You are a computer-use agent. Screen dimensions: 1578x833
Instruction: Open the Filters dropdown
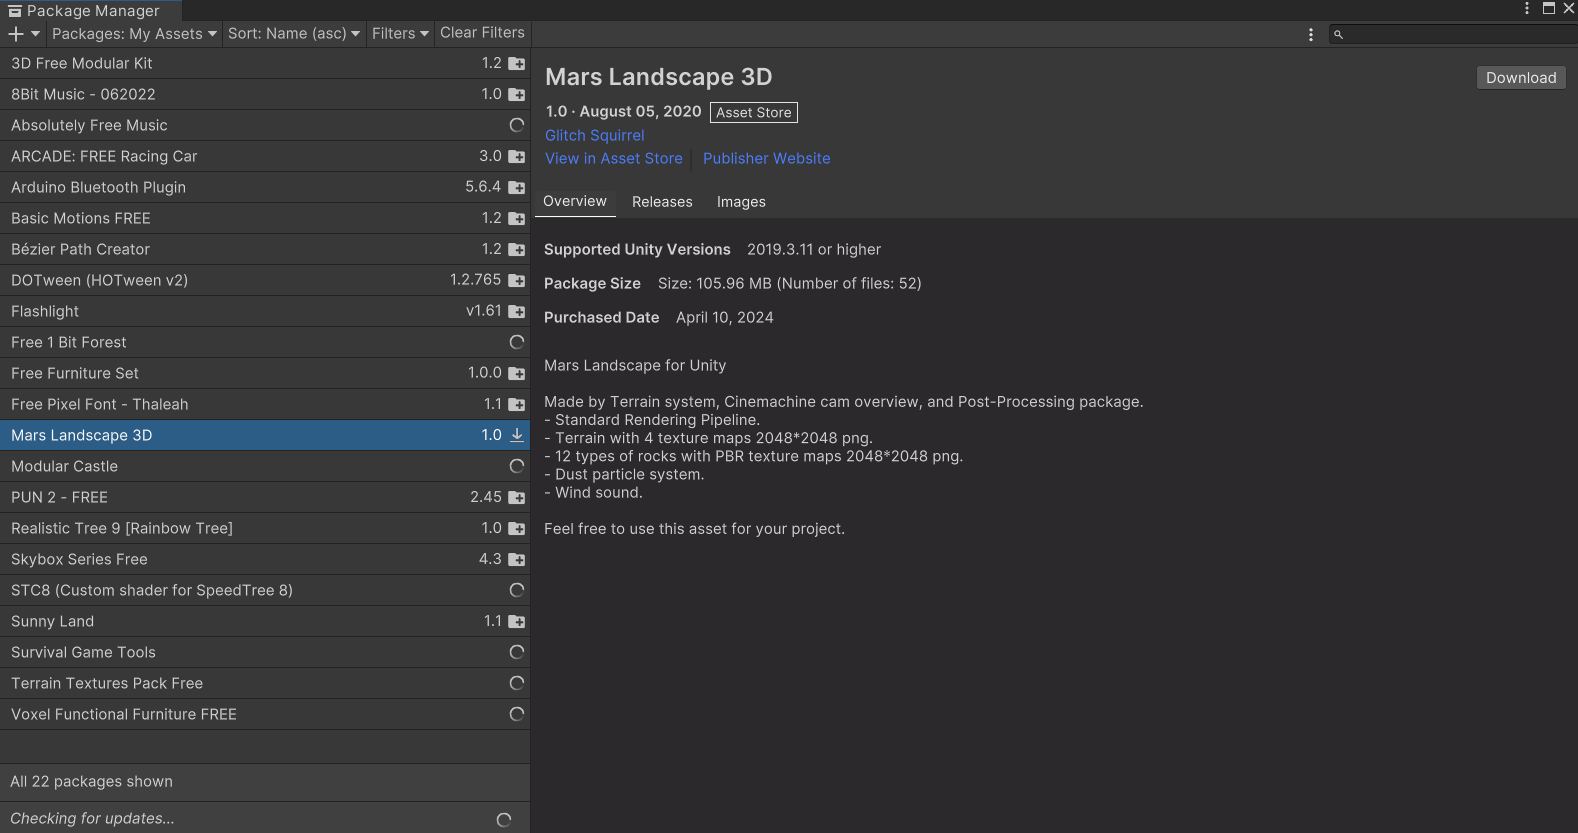click(x=400, y=34)
